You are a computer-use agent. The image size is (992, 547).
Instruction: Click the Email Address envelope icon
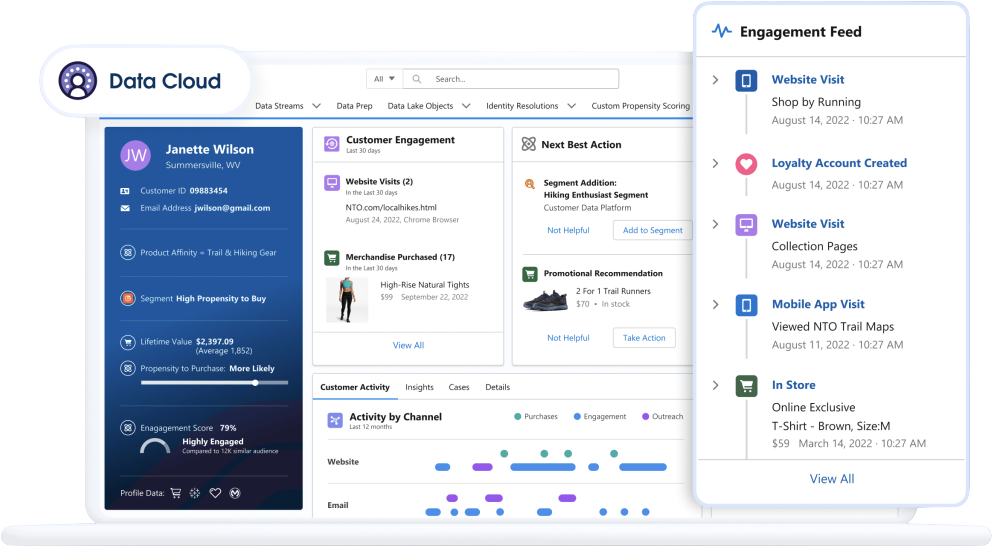click(x=125, y=208)
